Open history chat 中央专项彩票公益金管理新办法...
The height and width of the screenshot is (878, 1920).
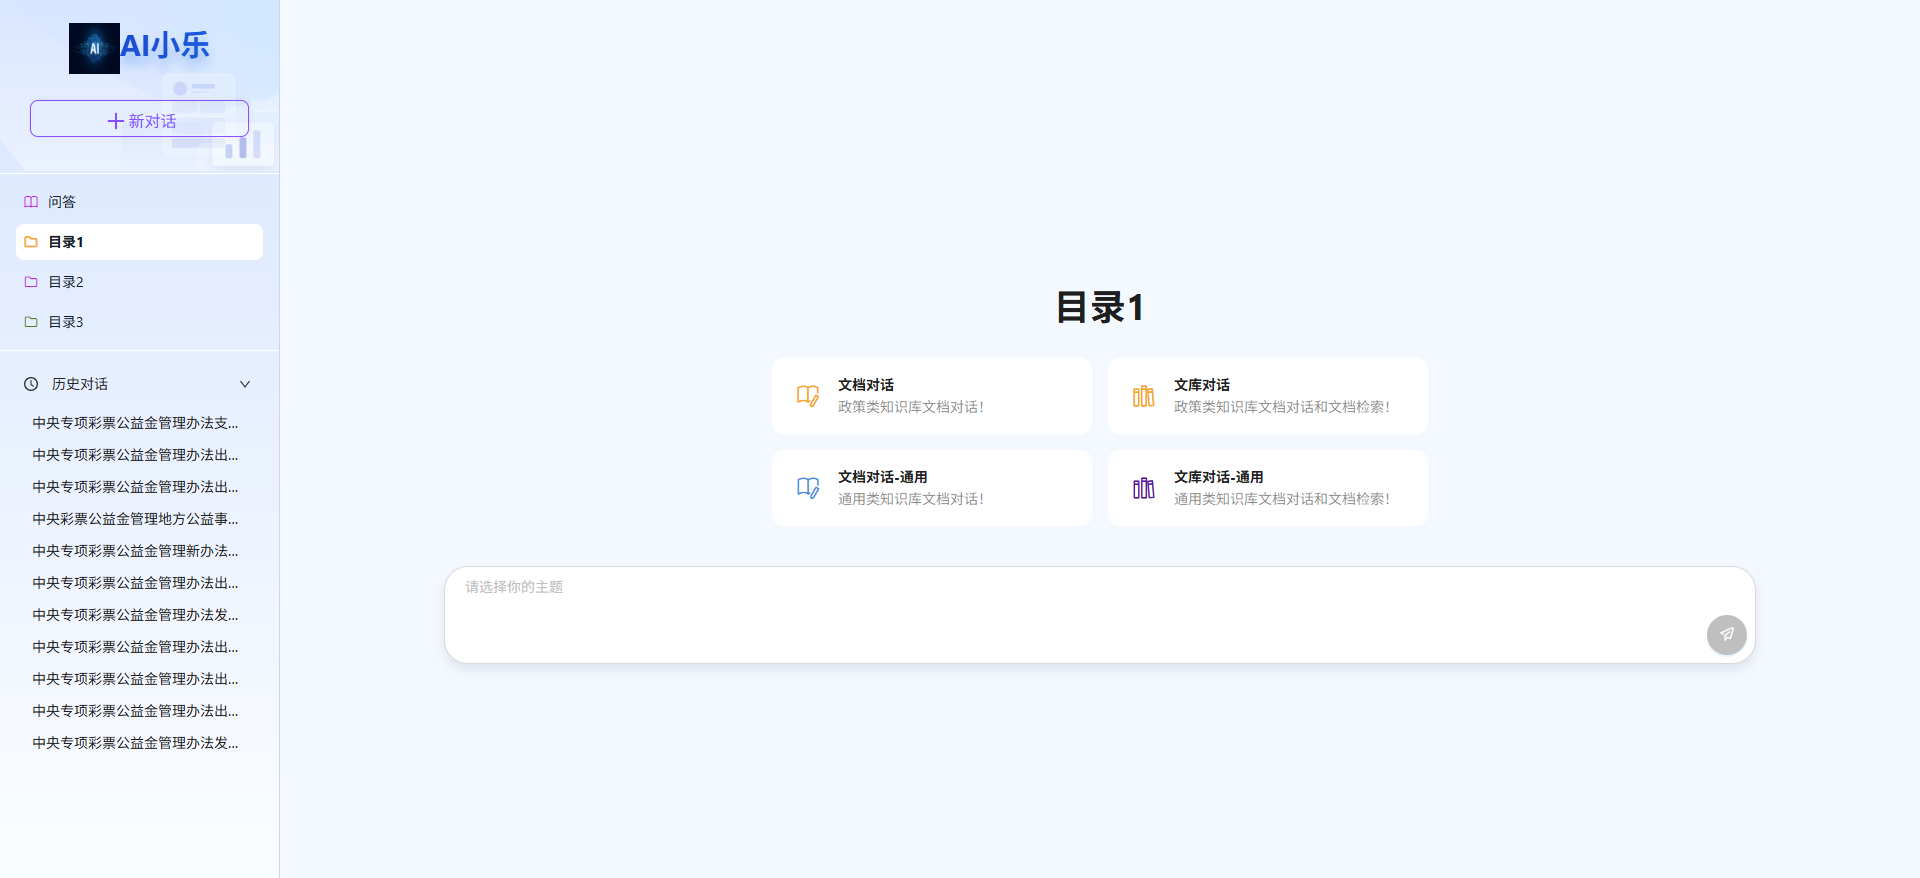tap(135, 551)
